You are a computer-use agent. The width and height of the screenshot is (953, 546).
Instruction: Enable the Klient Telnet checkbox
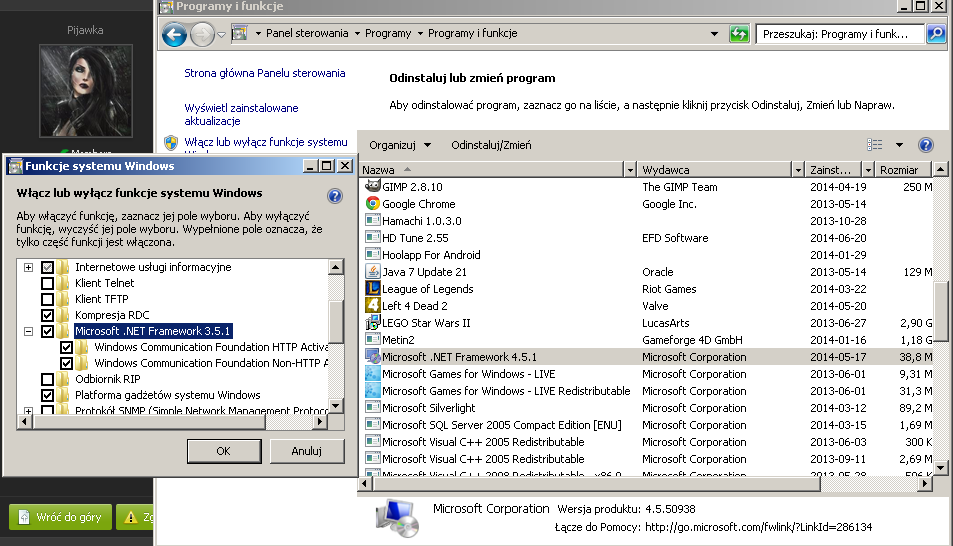coord(47,283)
